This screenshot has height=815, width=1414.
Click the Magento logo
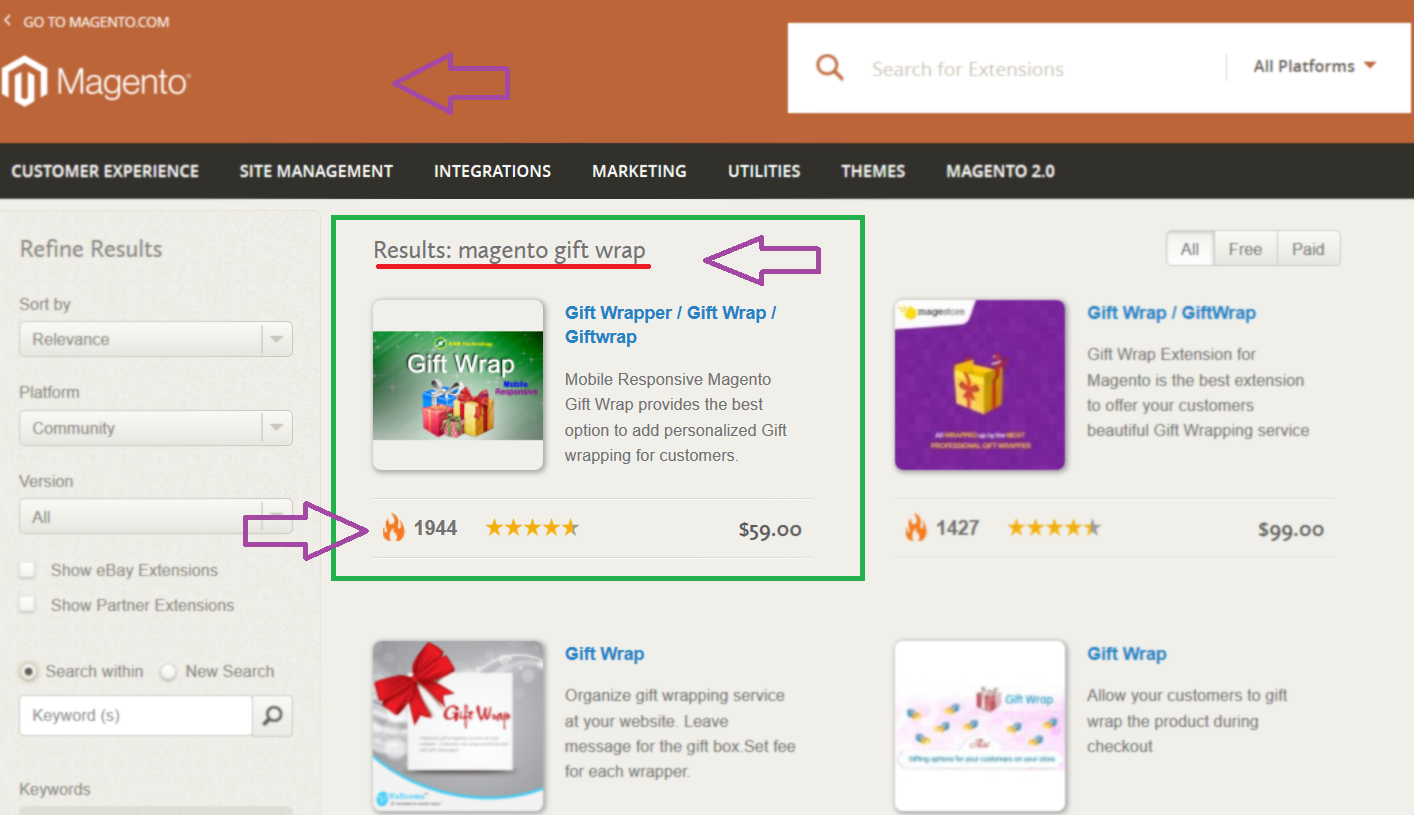(90, 82)
